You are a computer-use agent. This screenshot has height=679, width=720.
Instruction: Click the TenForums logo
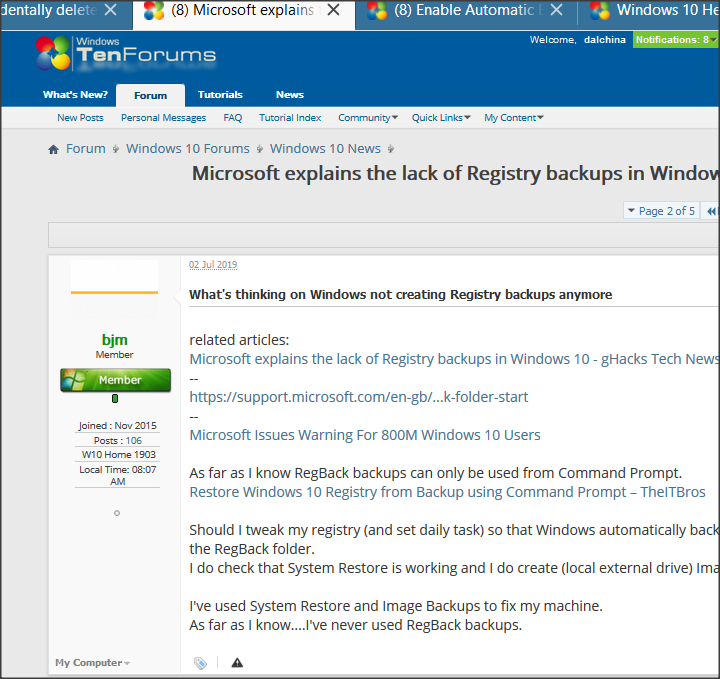125,53
